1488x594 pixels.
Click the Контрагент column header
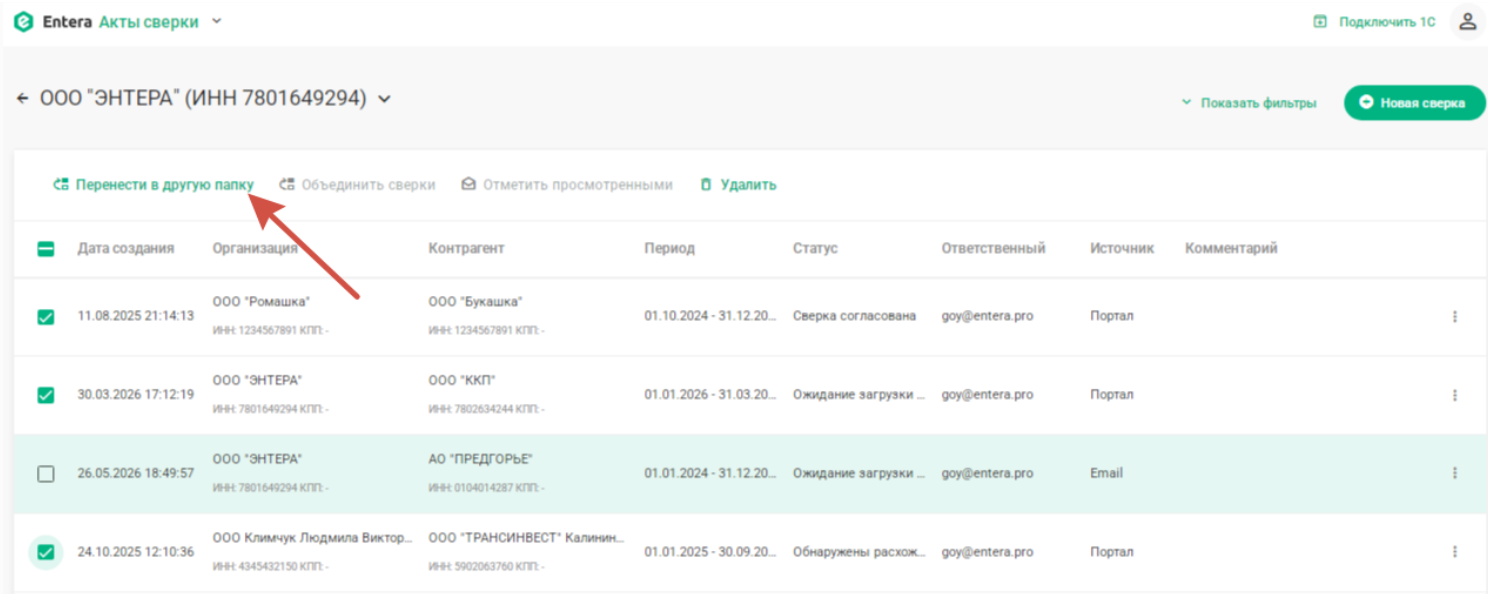[x=467, y=248]
